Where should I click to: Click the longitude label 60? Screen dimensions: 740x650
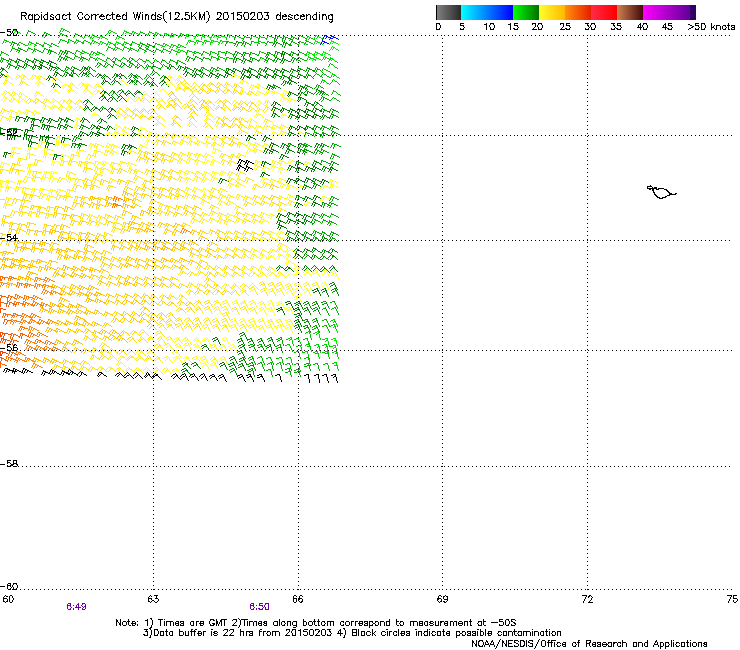8,599
